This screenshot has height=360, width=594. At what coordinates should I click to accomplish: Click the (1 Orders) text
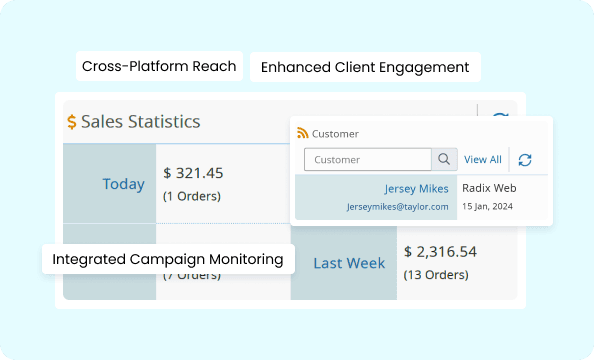(x=192, y=196)
